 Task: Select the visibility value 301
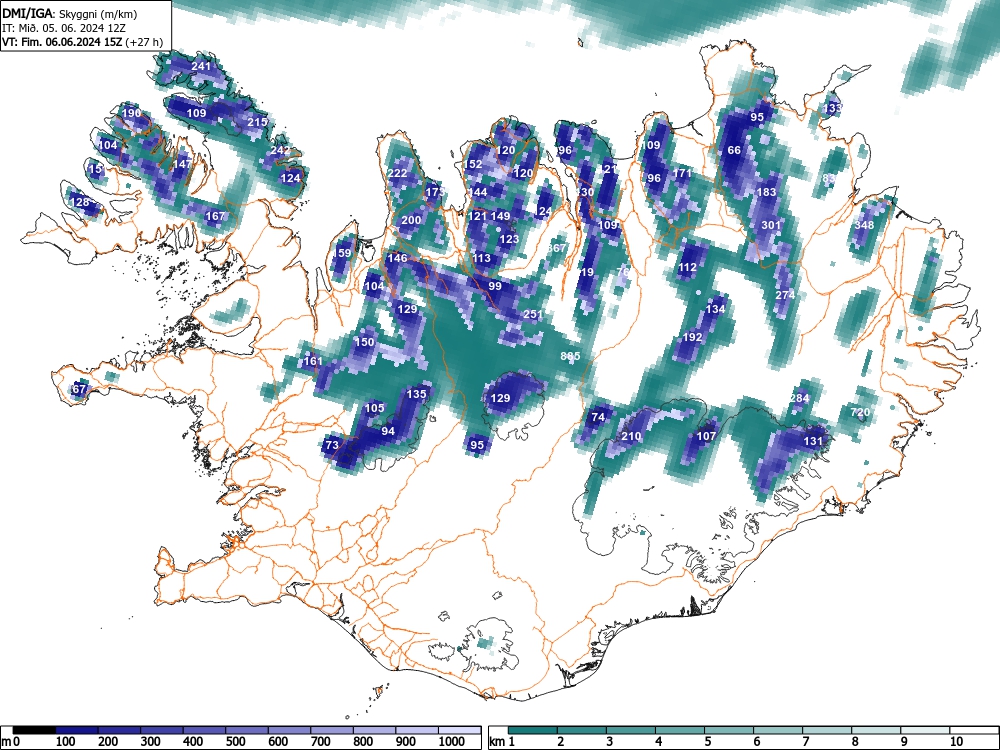point(771,224)
